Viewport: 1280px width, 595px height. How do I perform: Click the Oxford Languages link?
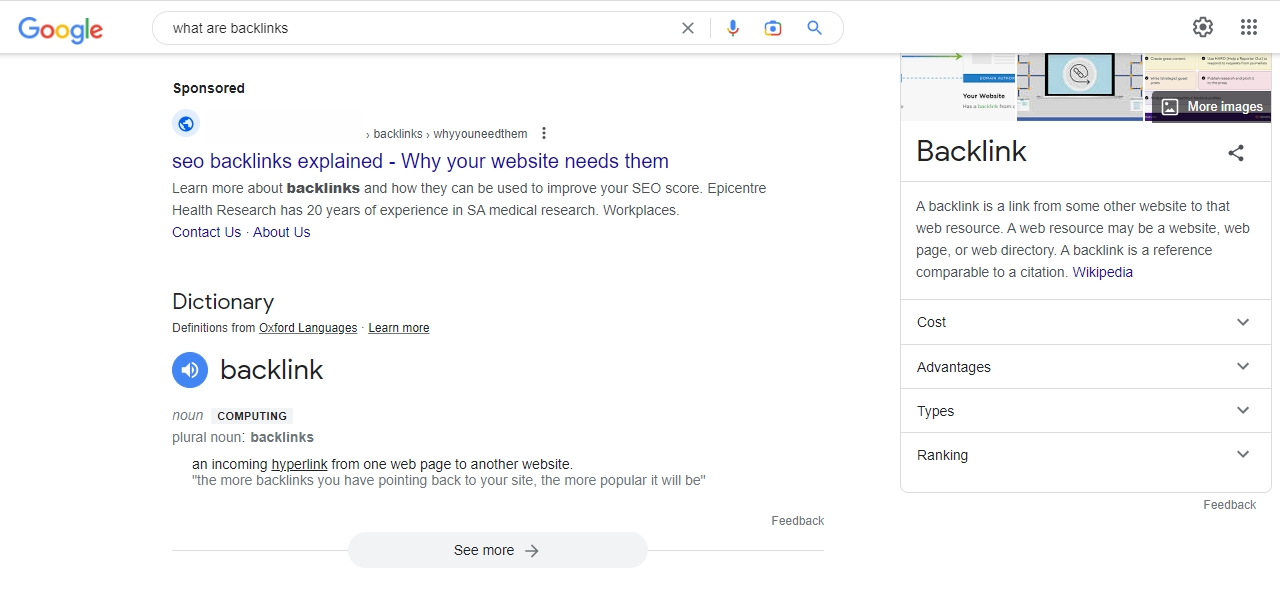(x=307, y=327)
